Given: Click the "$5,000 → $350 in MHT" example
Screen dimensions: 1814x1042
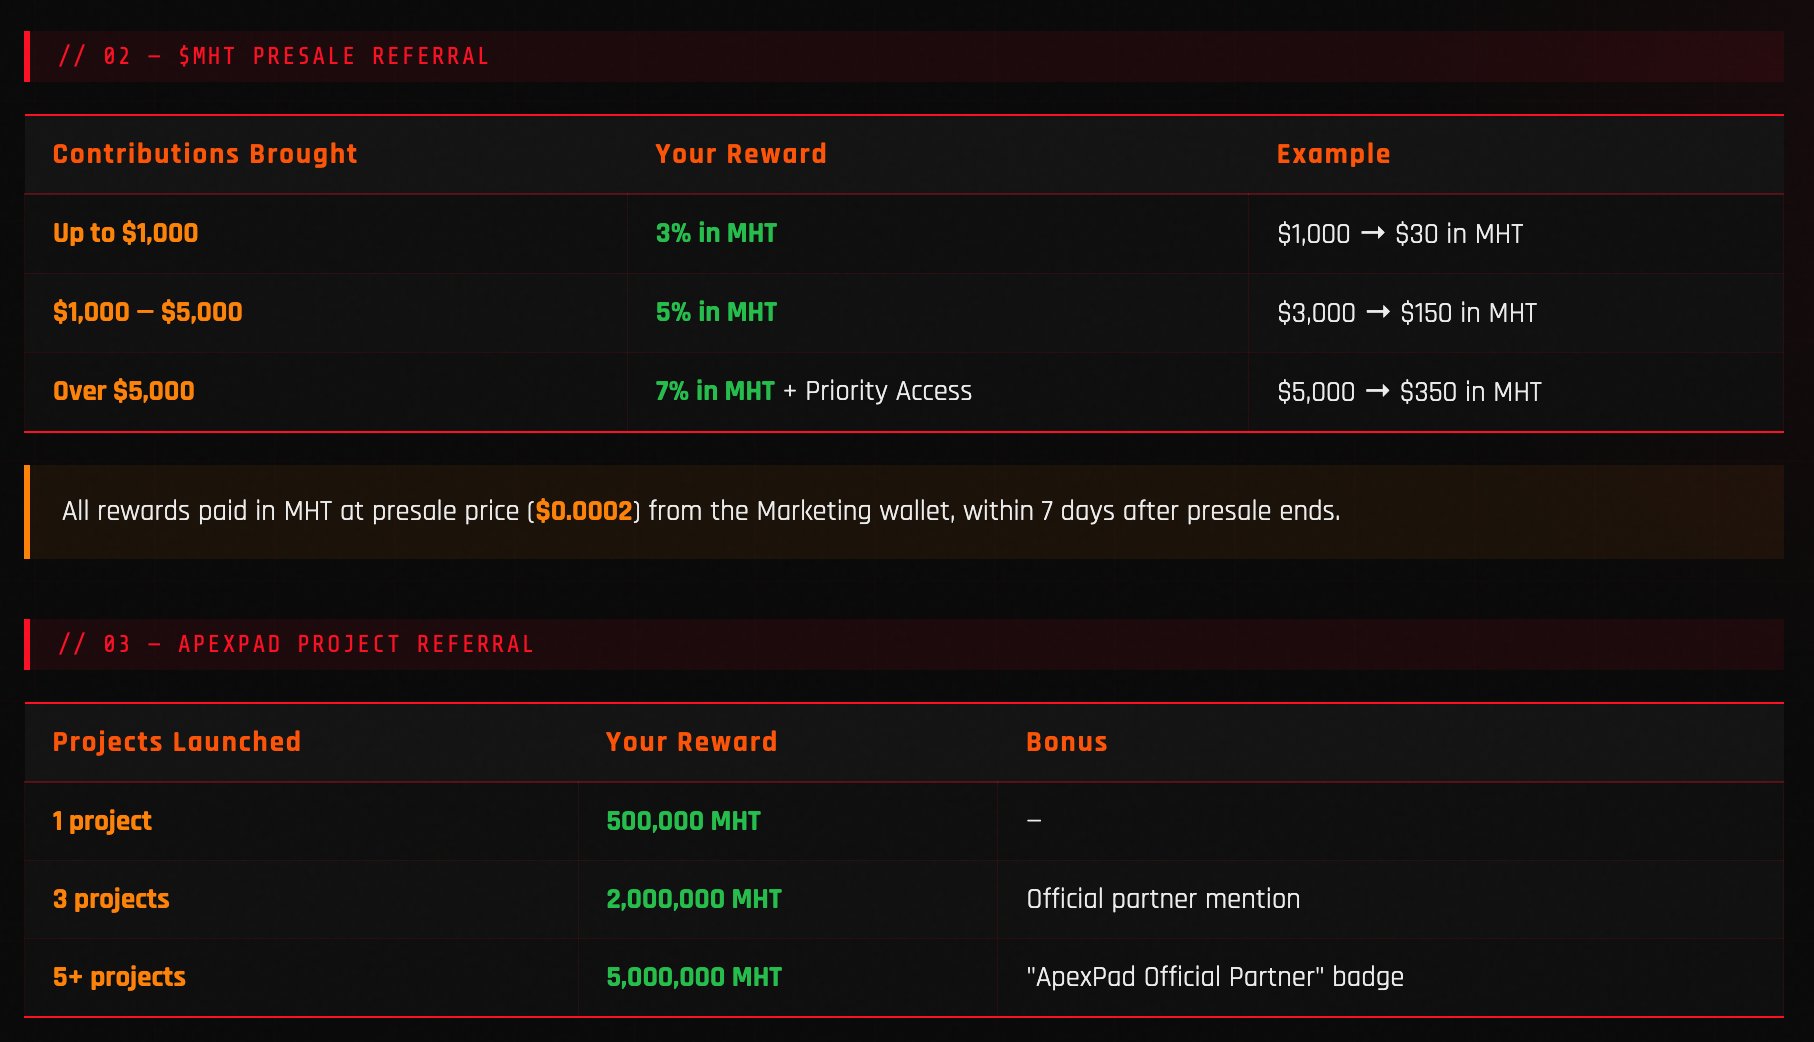Looking at the screenshot, I should point(1409,392).
